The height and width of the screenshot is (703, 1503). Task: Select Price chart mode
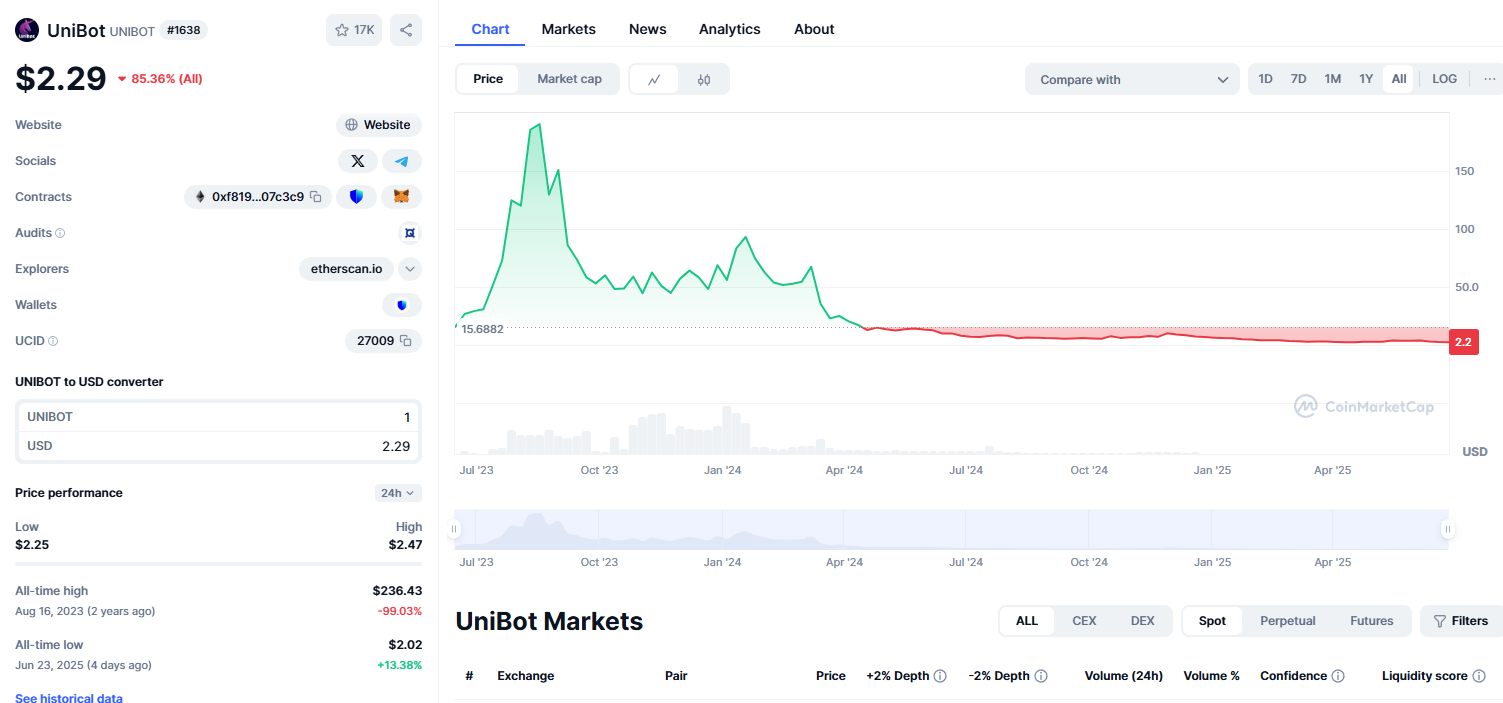click(488, 79)
